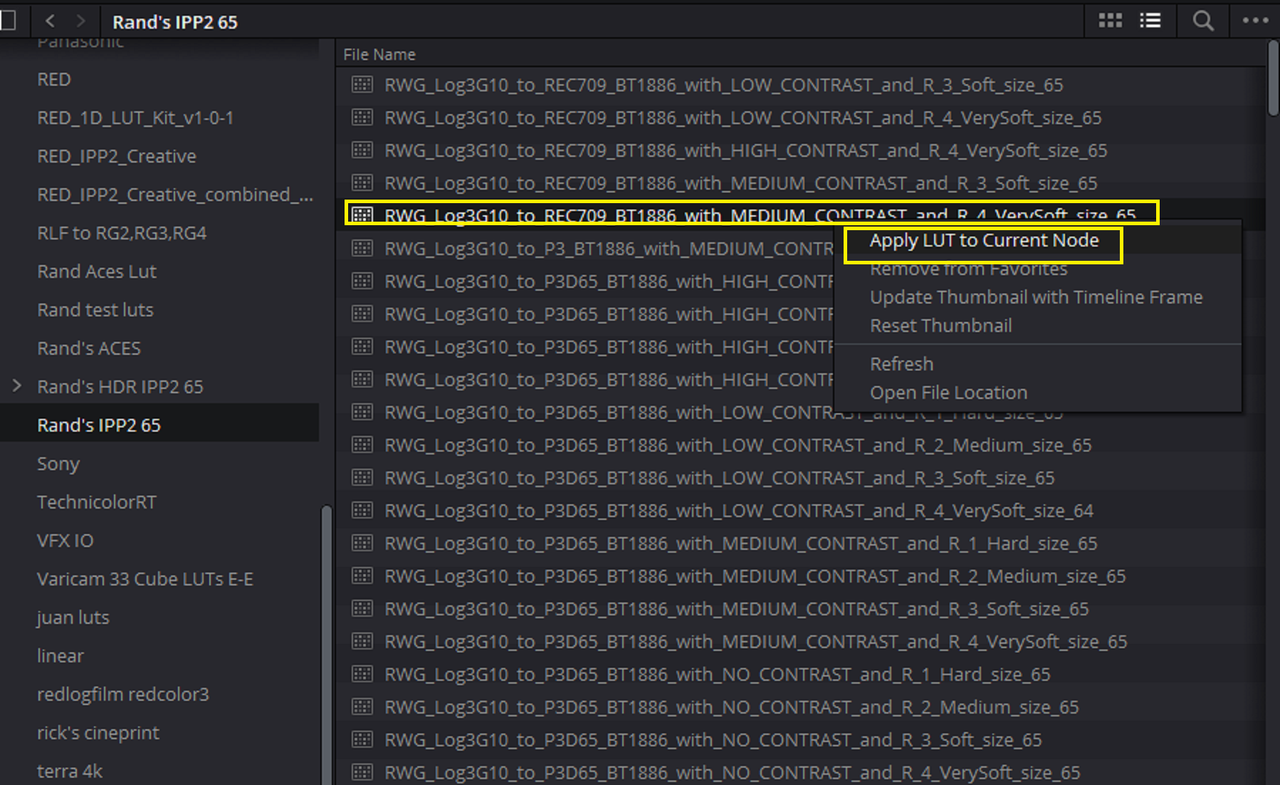Click LUT icon for P3D65 MEDIUM_CONTRAST R_1_Hard
1280x785 pixels.
(362, 544)
